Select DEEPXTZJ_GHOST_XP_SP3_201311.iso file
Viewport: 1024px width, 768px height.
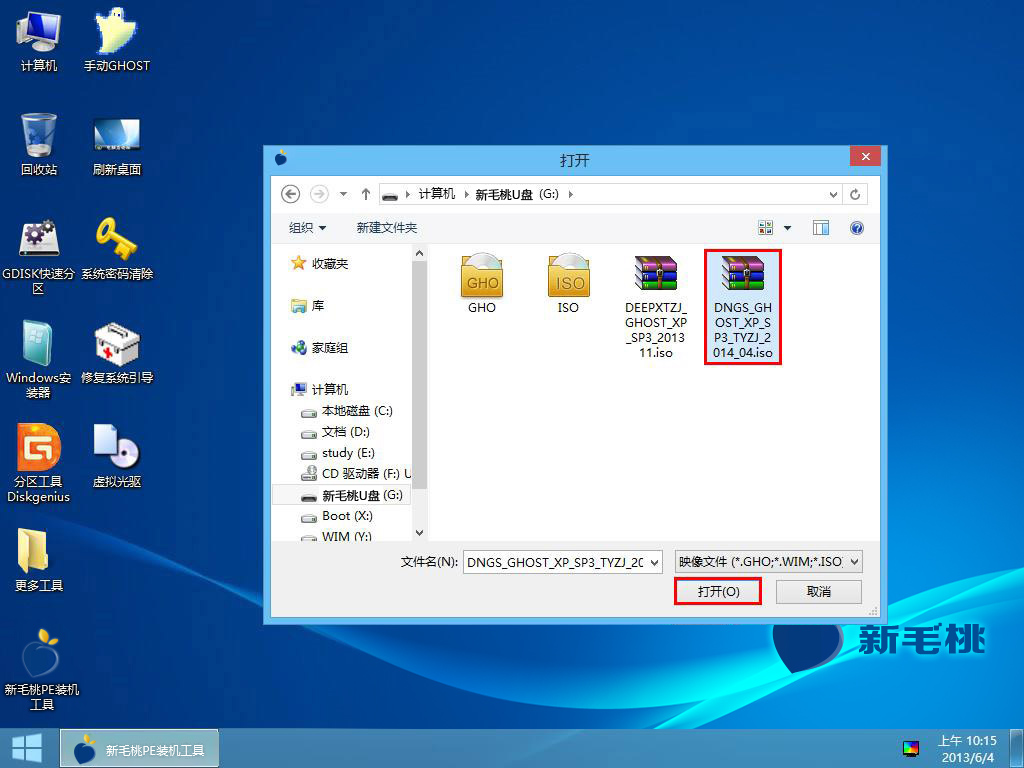click(x=656, y=306)
